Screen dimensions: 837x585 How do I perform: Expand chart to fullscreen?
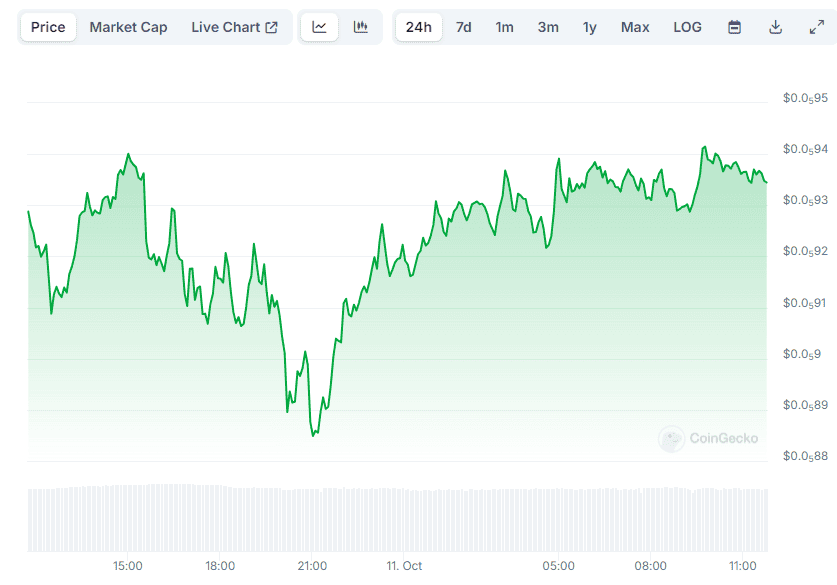(817, 27)
